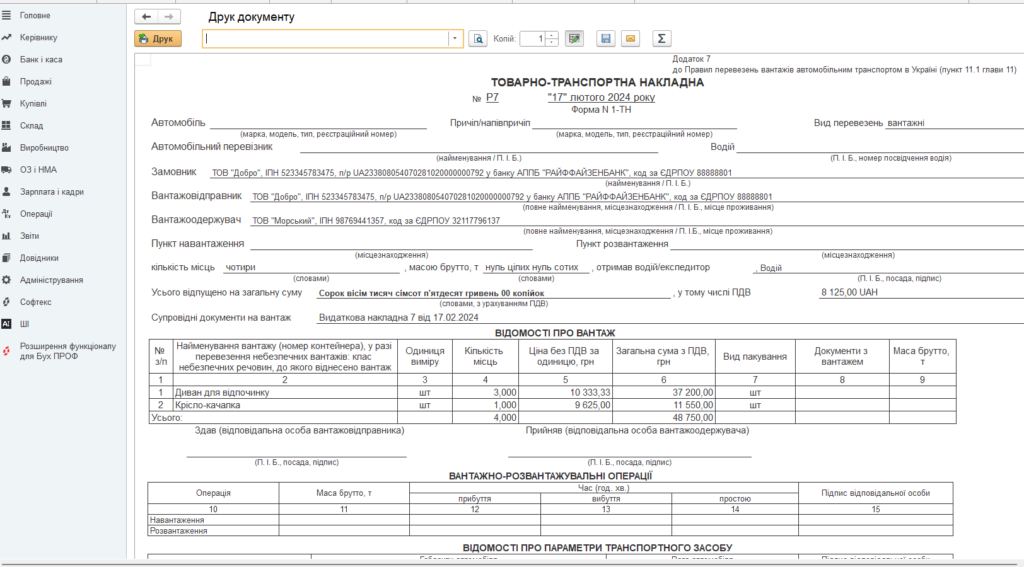This screenshot has width=1024, height=567.
Task: Click the 11 550,00 total cell
Action: coord(664,405)
